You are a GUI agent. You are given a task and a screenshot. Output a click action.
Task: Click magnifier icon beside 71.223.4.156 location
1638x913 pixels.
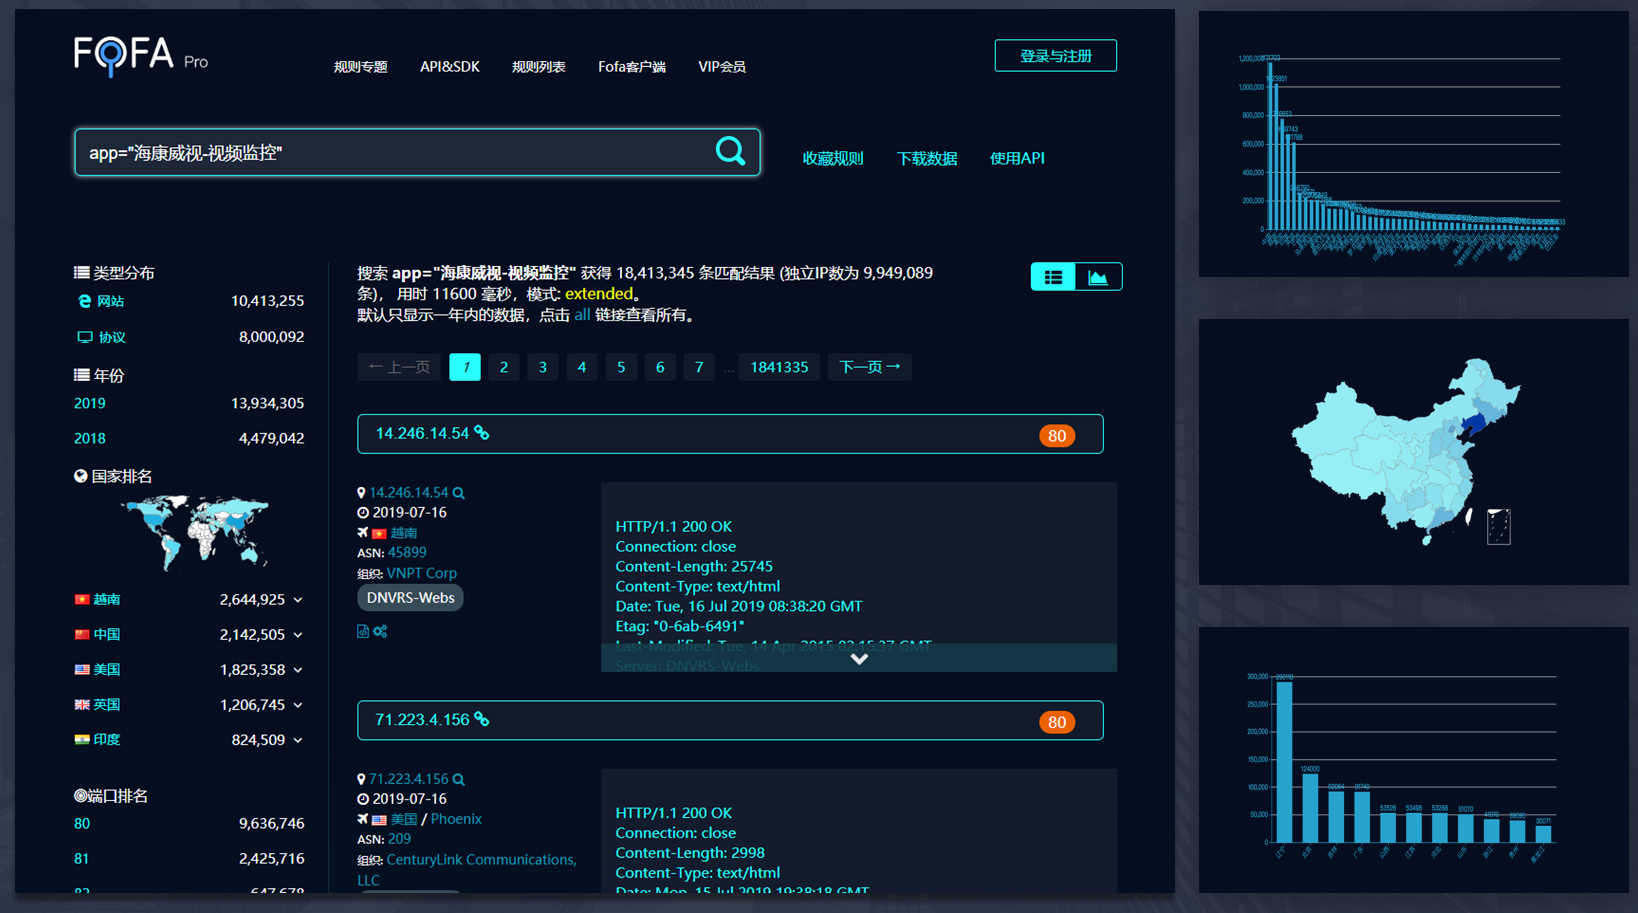(458, 779)
